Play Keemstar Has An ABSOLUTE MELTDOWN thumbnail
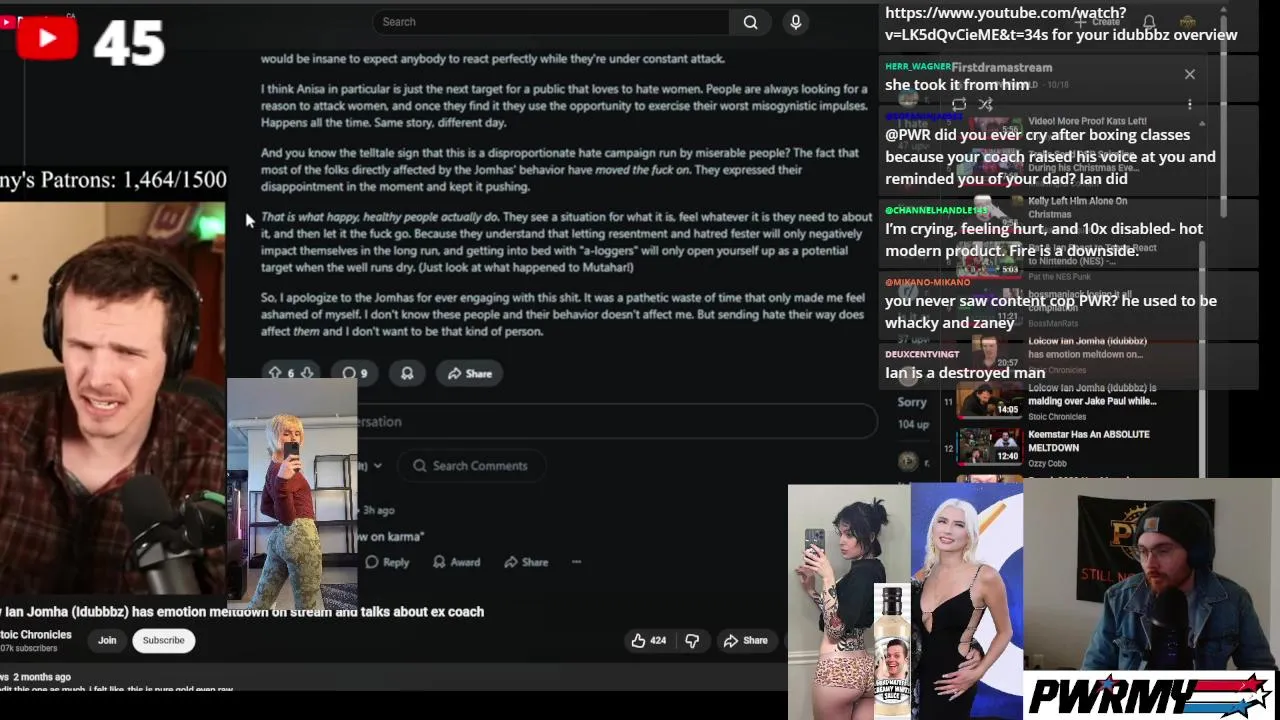 tap(989, 446)
